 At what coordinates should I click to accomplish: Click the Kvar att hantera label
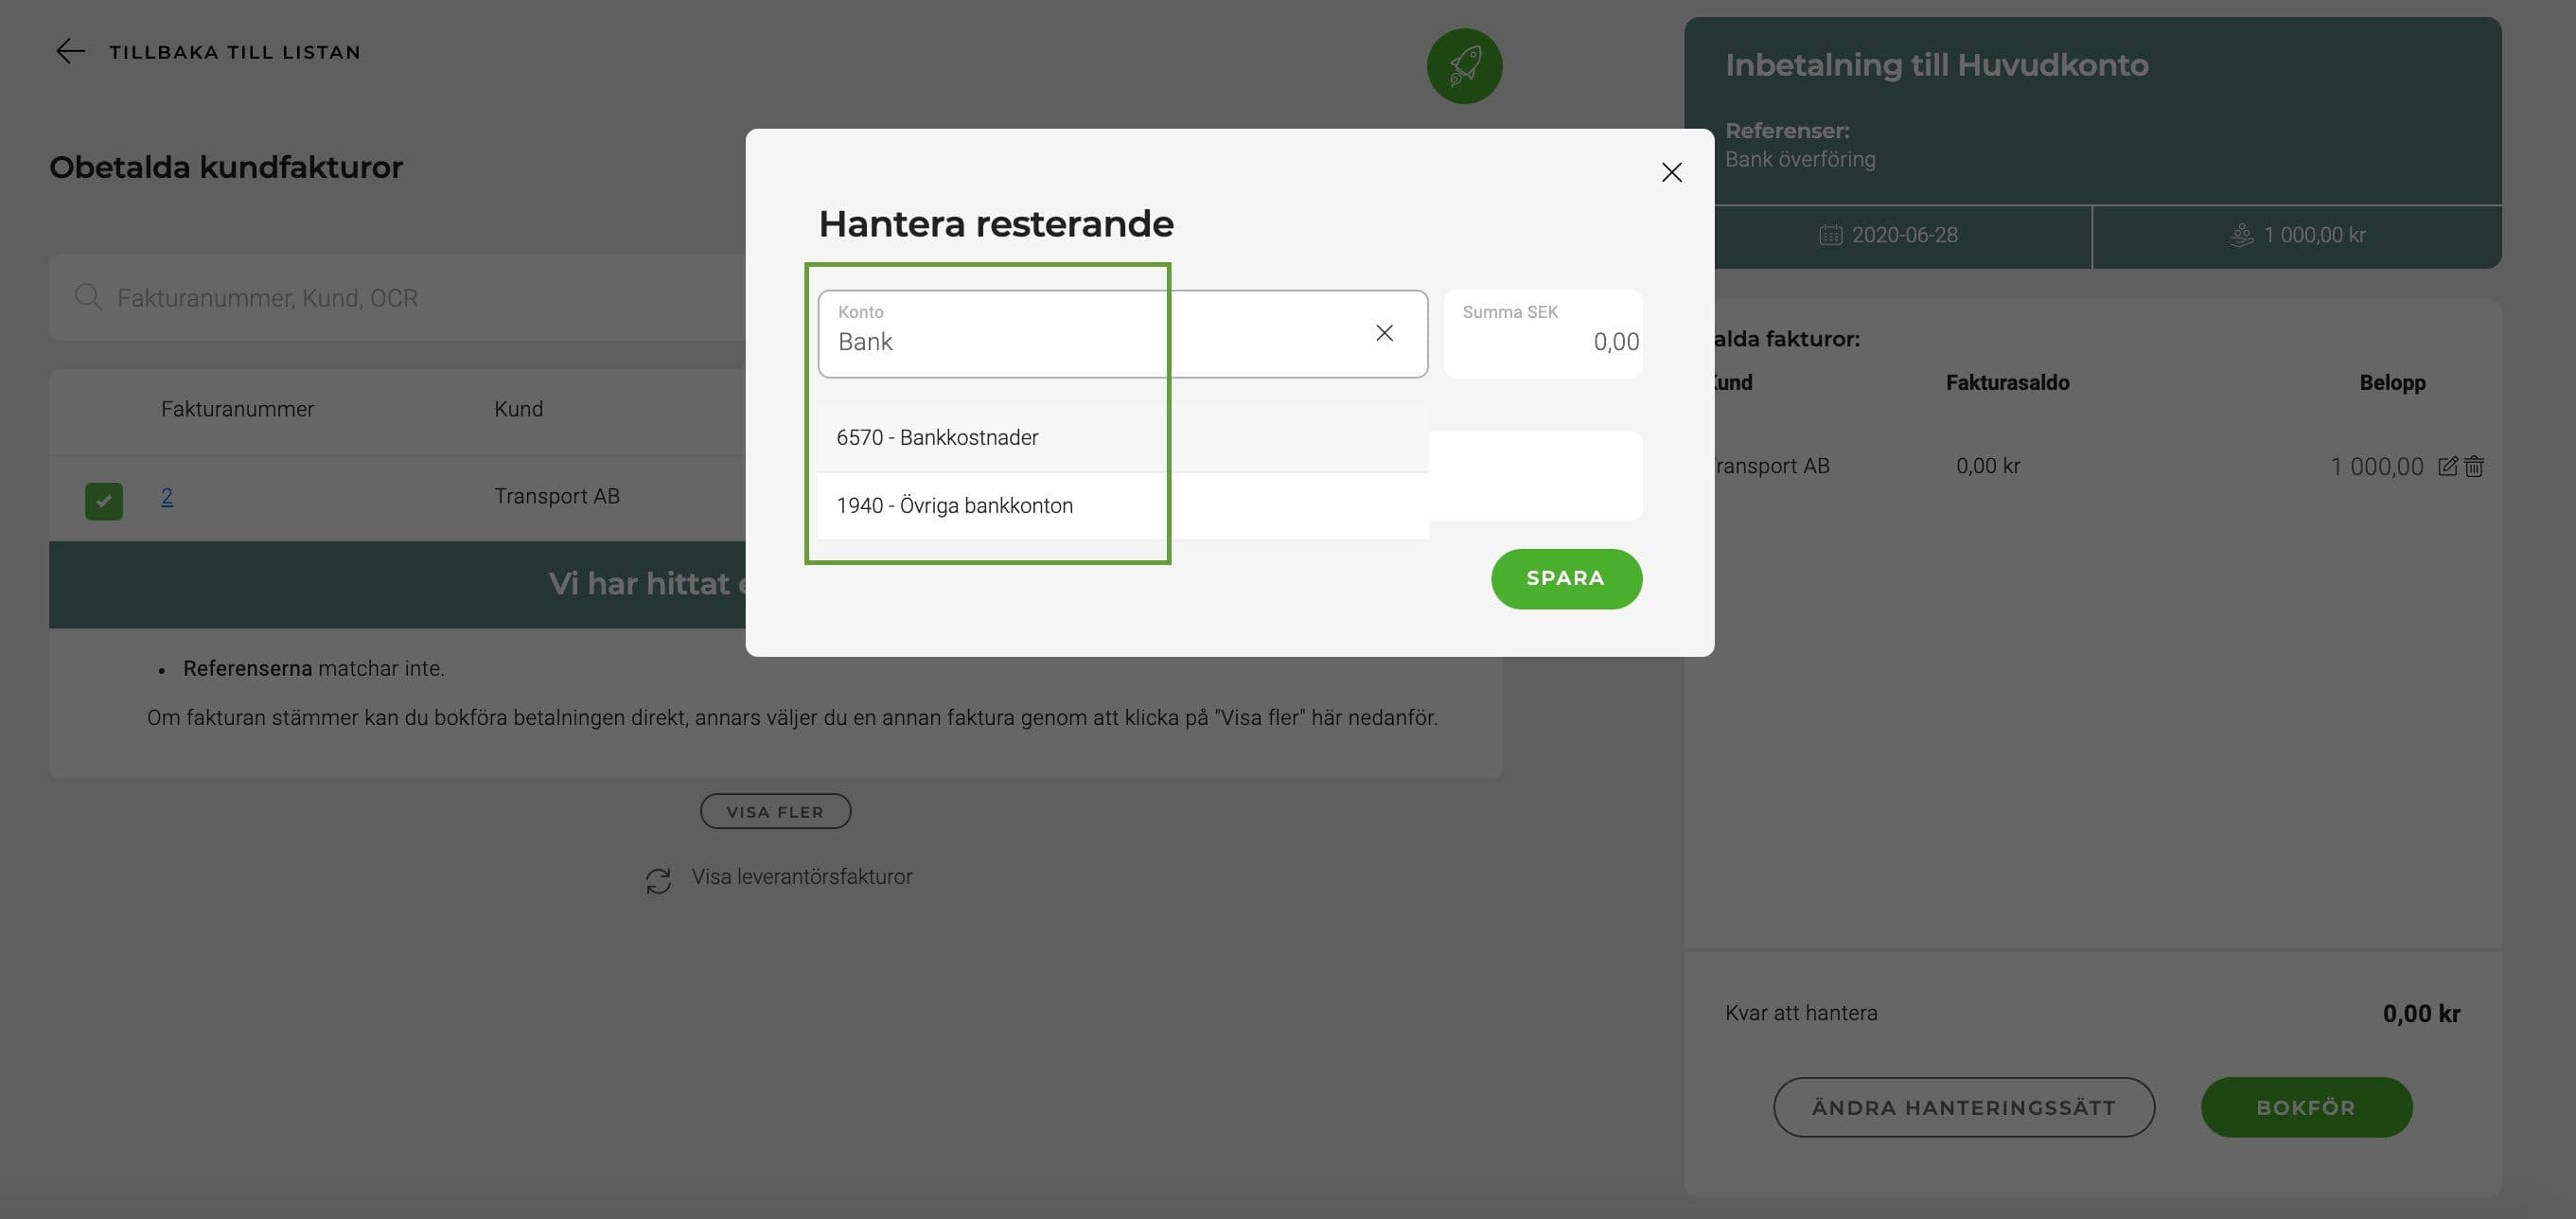tap(1801, 1013)
